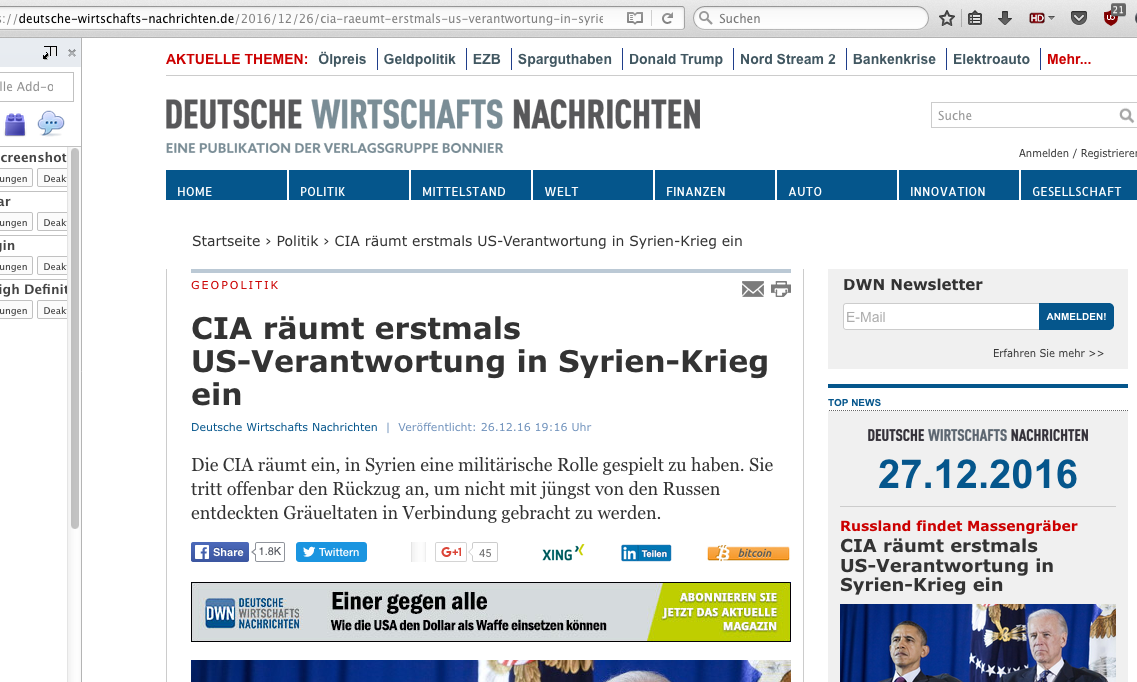Screen dimensions: 1137x682
Task: Bookmark this page with the star icon
Action: tap(946, 18)
